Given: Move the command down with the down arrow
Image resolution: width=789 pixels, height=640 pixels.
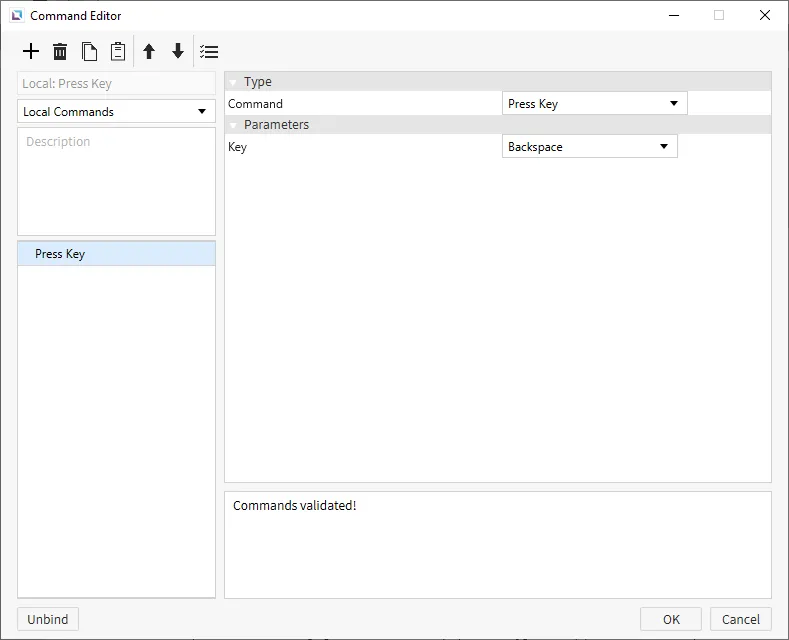Looking at the screenshot, I should (178, 52).
